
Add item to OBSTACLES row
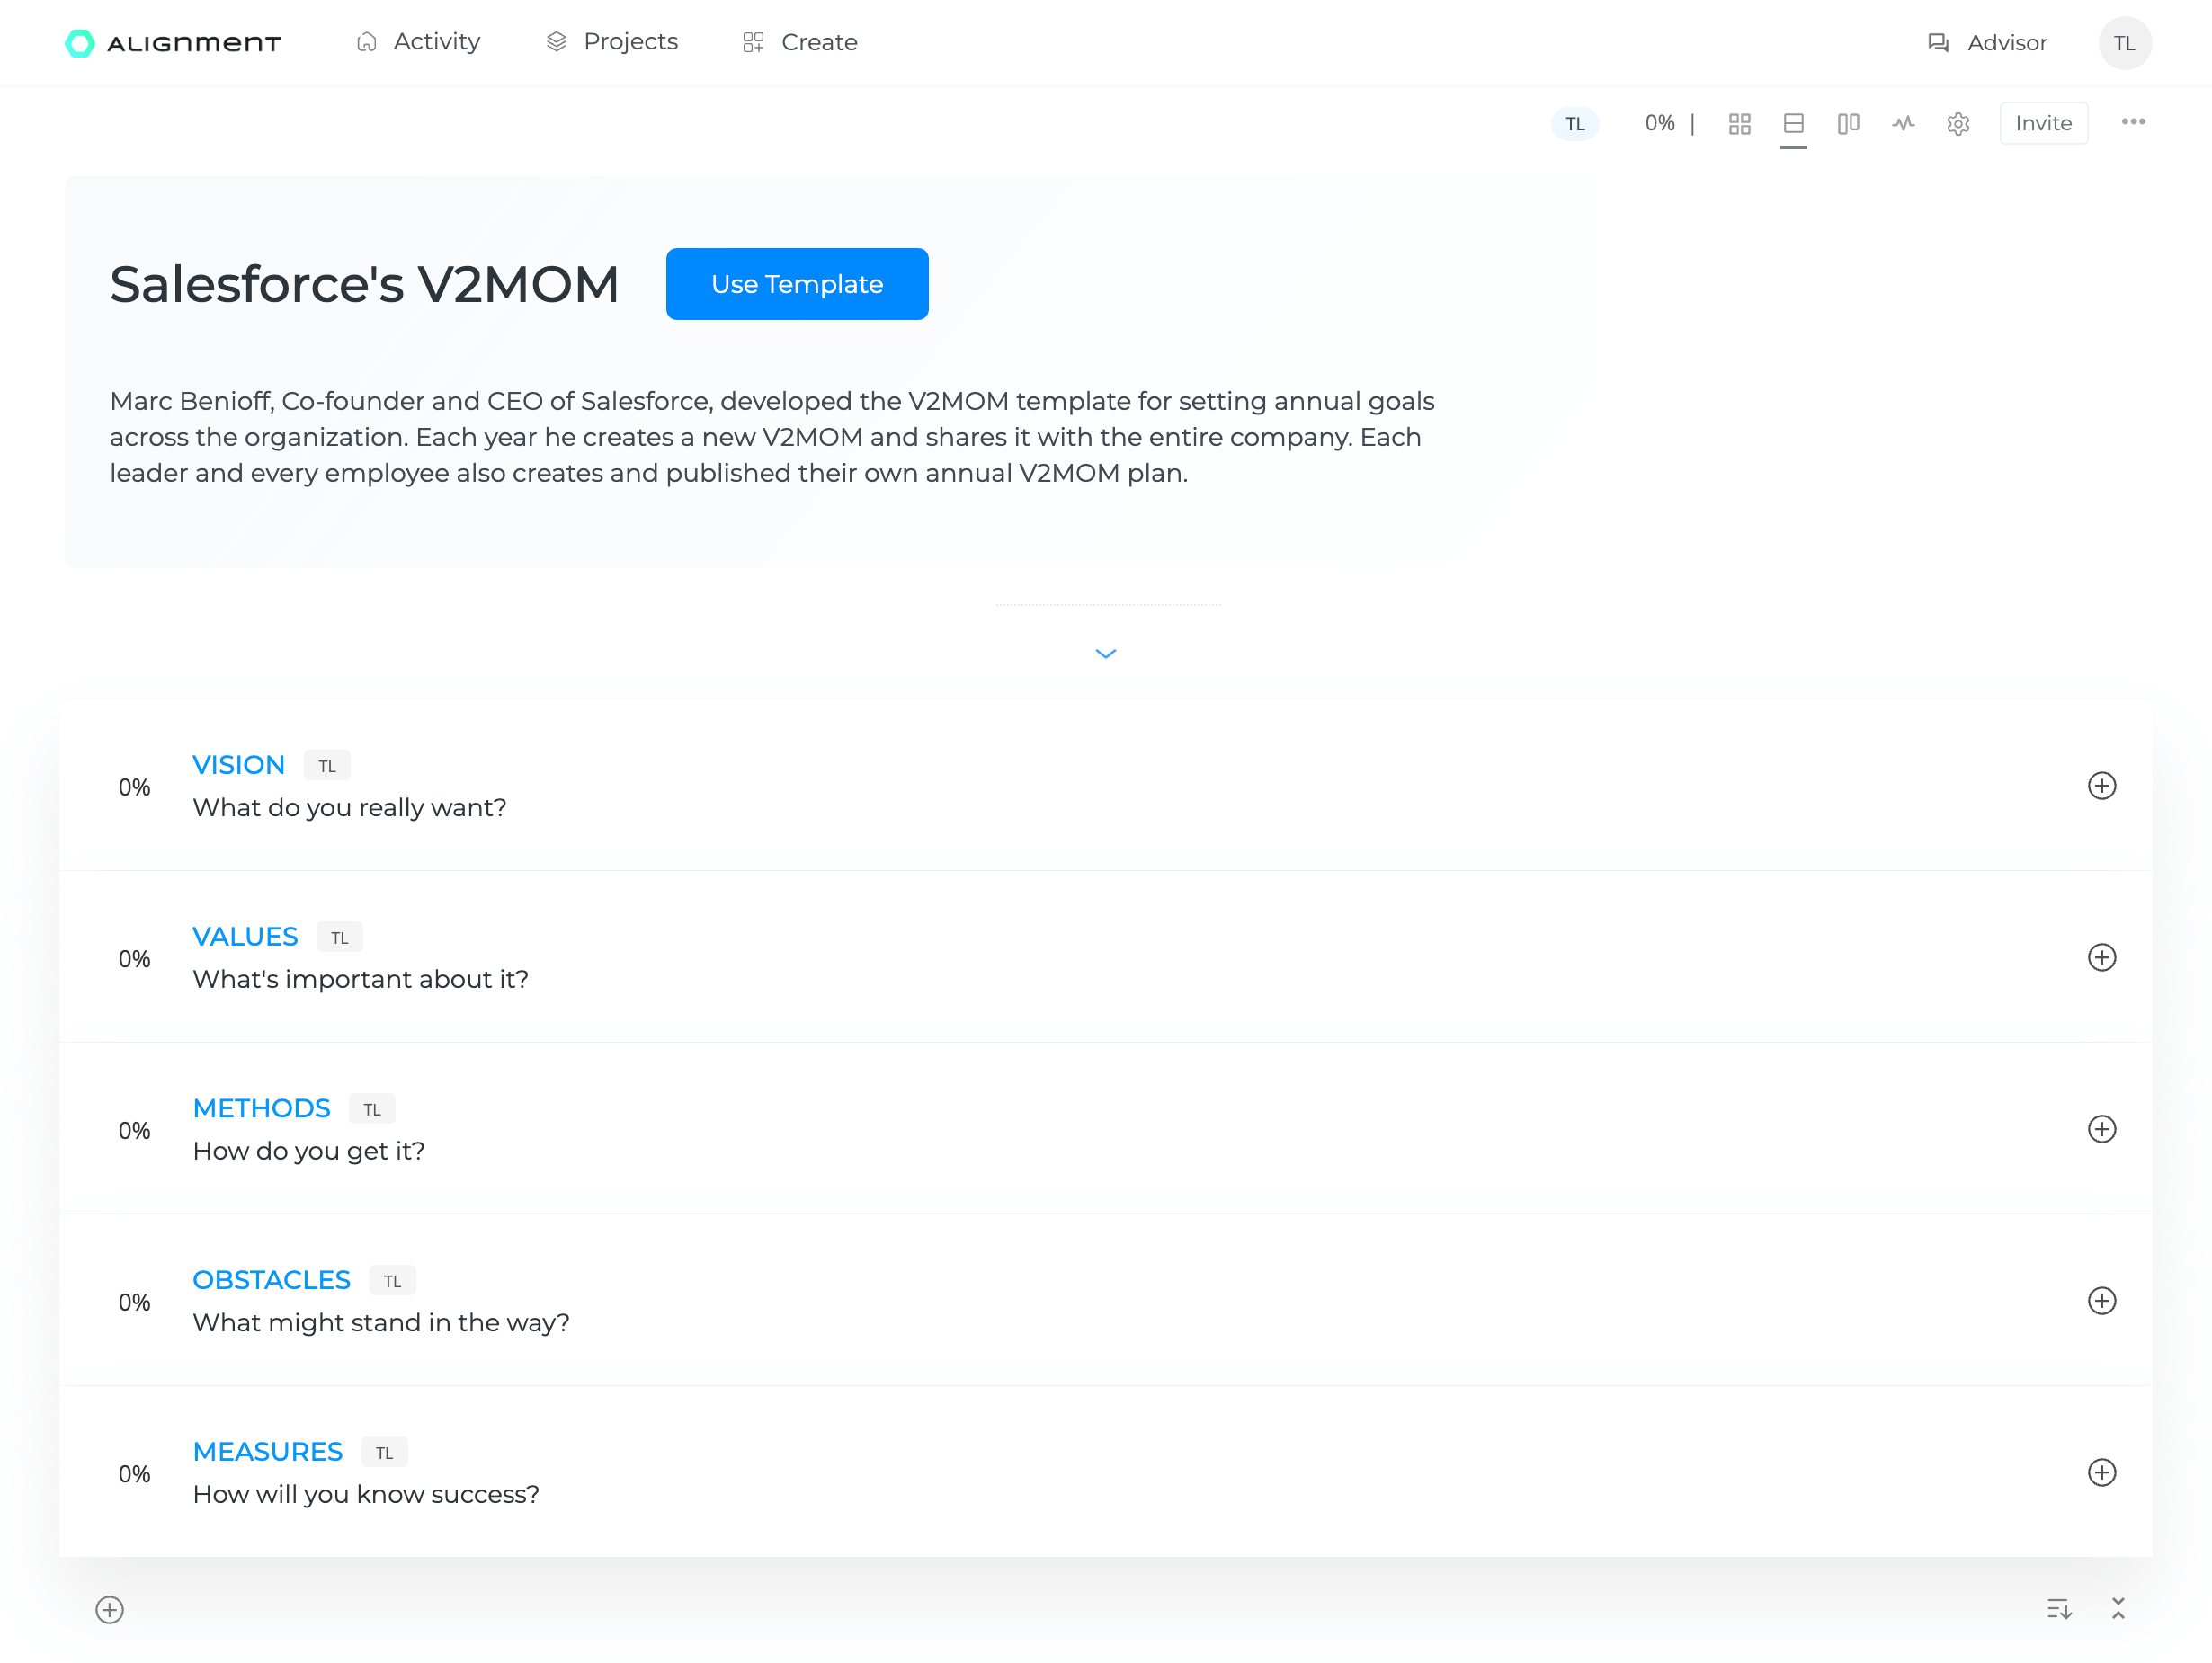coord(2102,1301)
